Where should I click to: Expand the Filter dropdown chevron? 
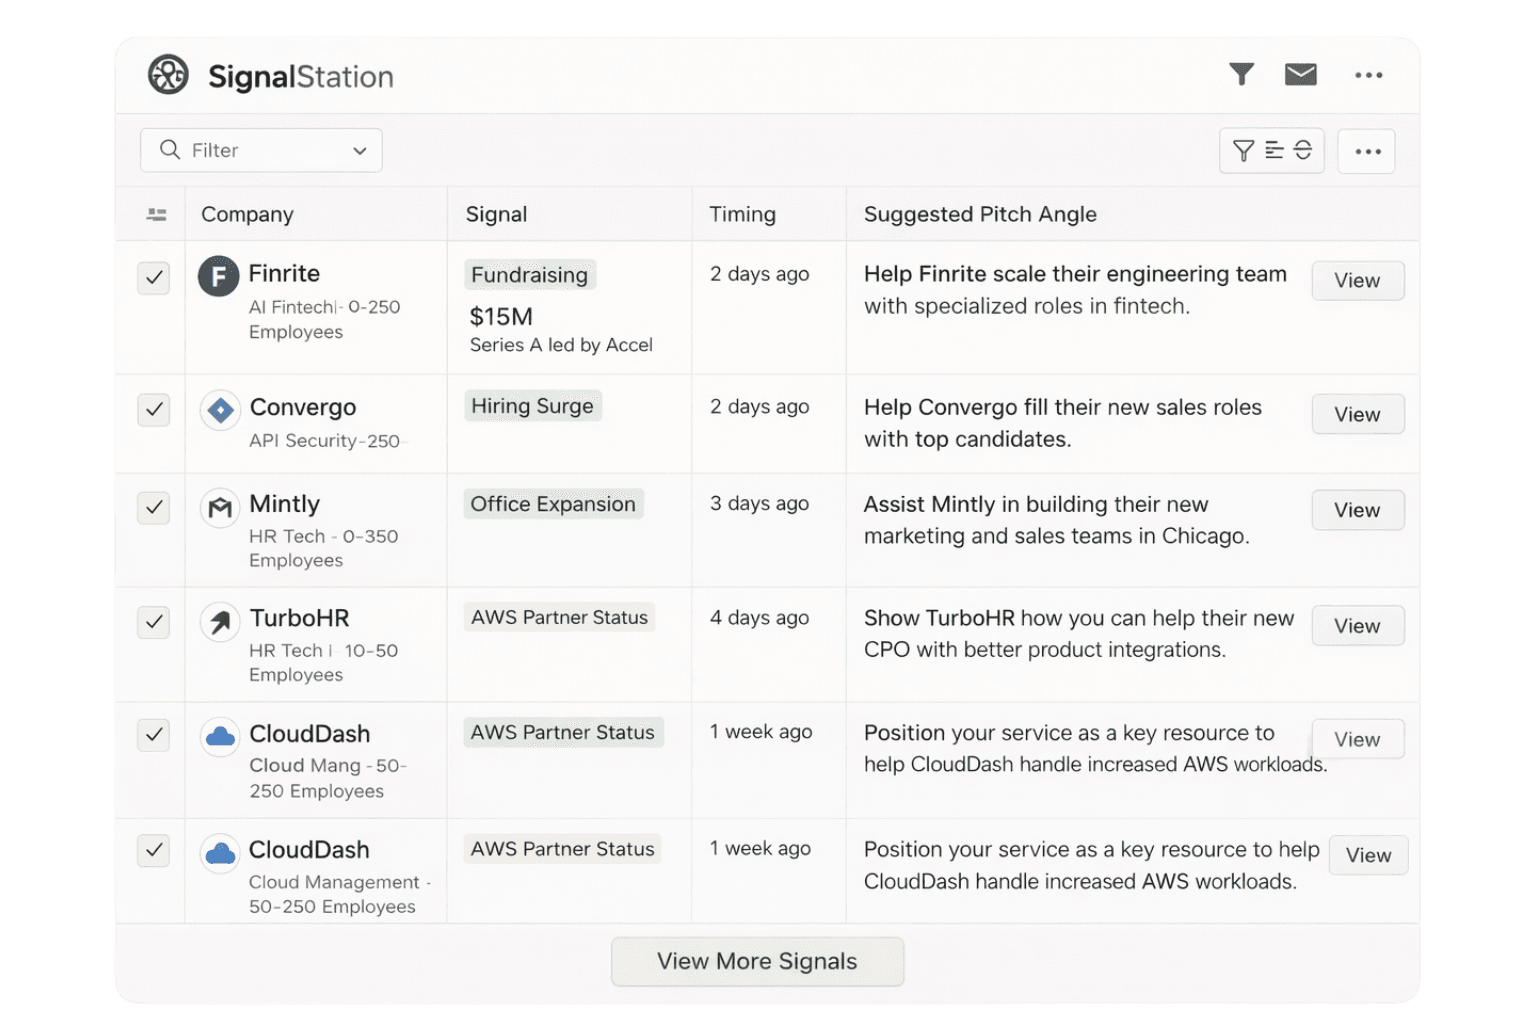point(359,151)
